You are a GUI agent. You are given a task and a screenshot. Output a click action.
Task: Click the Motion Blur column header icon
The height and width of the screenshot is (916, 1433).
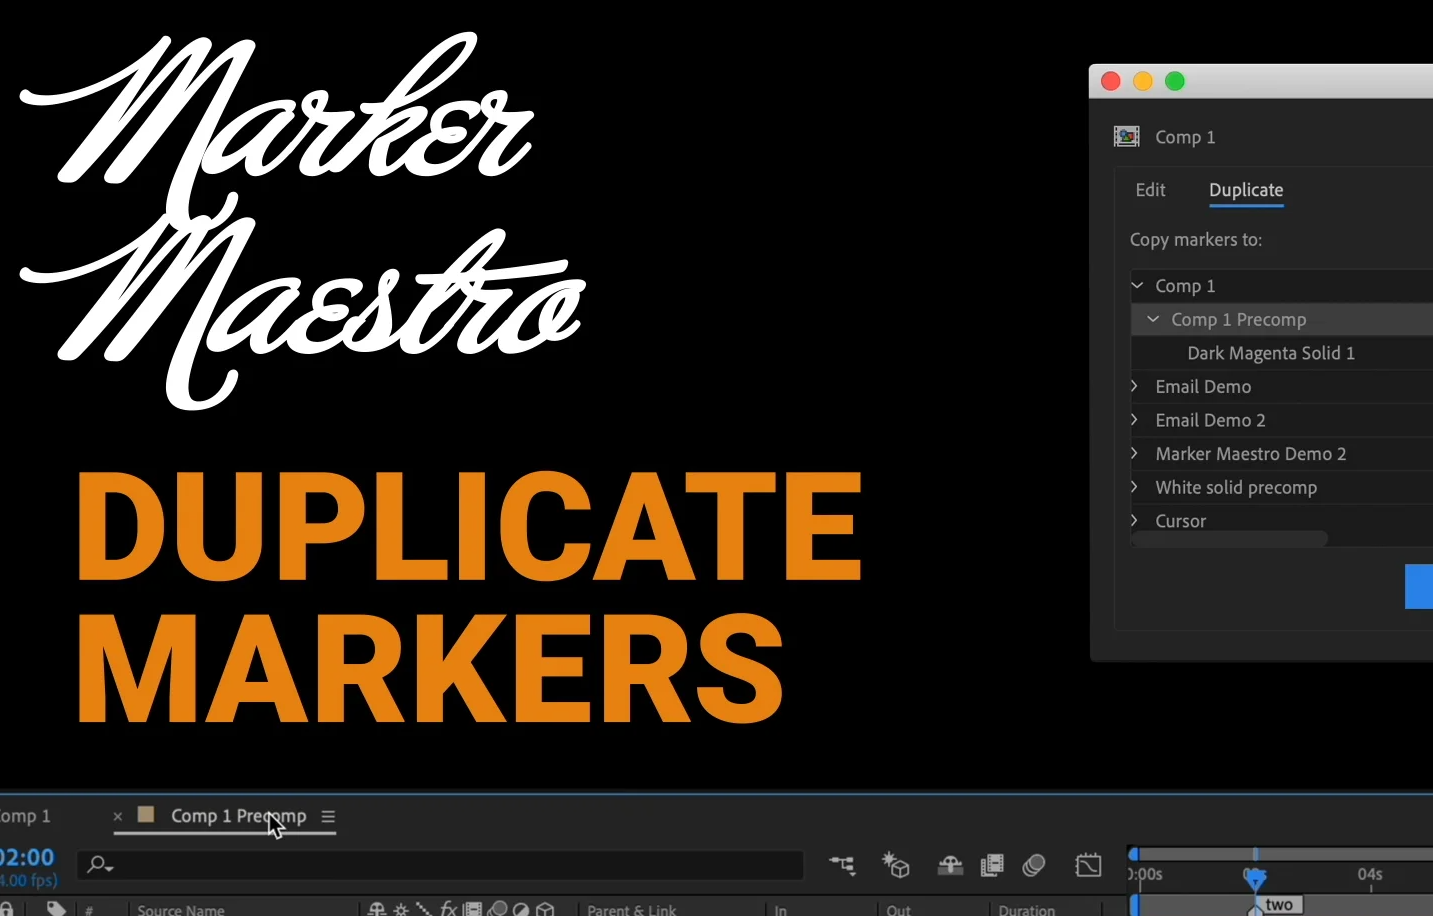497,909
